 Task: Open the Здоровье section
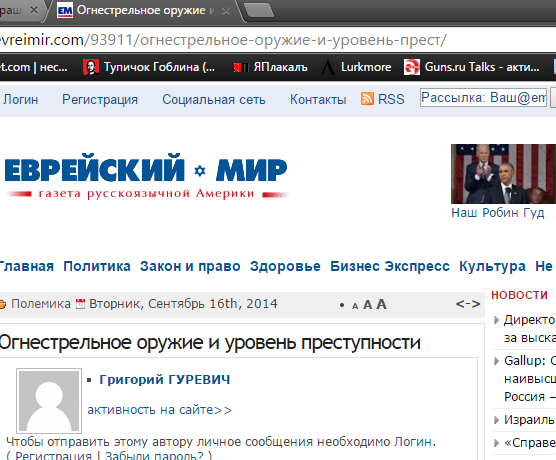pos(285,267)
